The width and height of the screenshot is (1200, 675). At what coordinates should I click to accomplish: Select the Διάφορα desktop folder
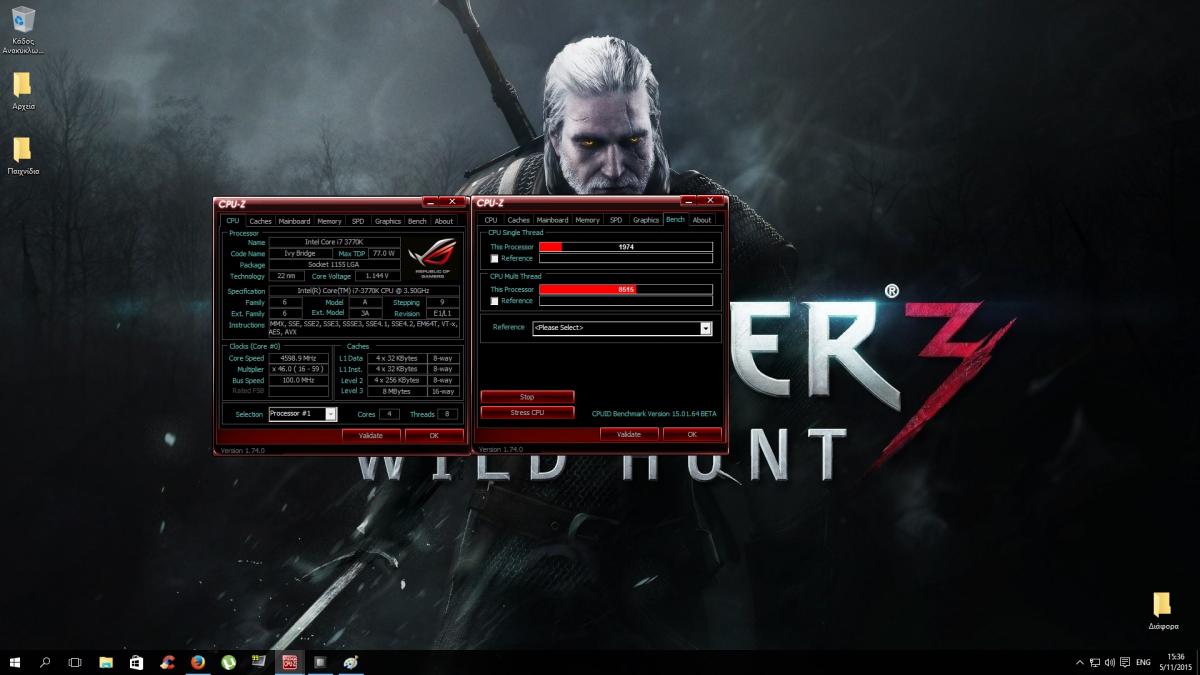(1161, 611)
